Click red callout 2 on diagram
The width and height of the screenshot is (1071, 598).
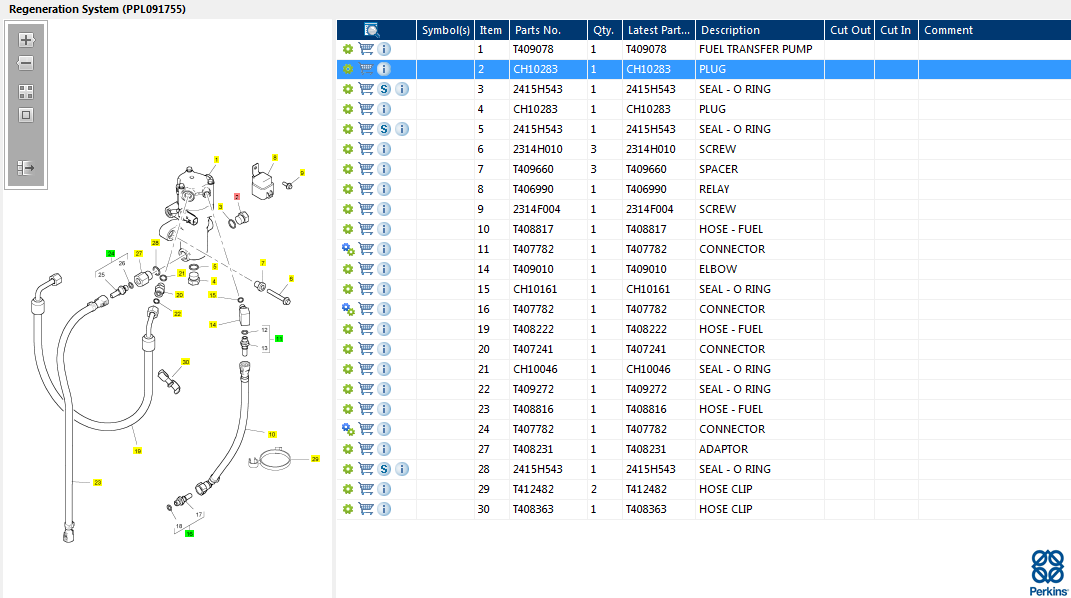(237, 197)
